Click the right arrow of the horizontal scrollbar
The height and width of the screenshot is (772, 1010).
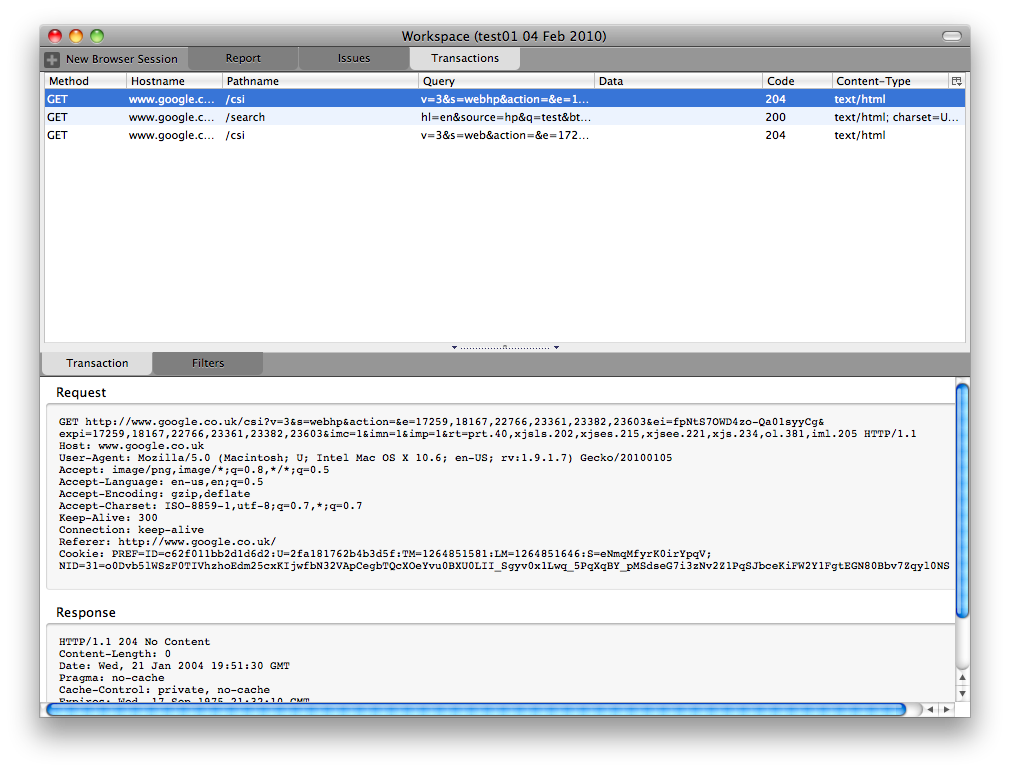click(x=947, y=709)
